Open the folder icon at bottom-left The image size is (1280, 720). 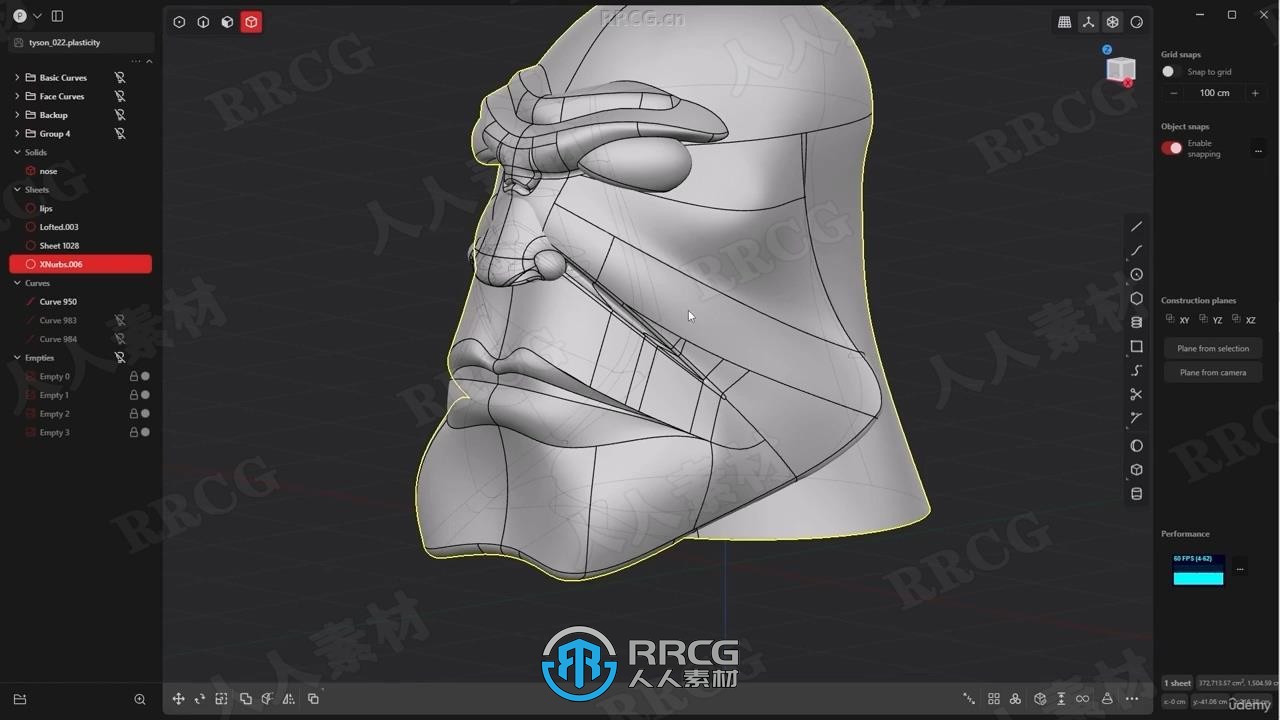19,700
